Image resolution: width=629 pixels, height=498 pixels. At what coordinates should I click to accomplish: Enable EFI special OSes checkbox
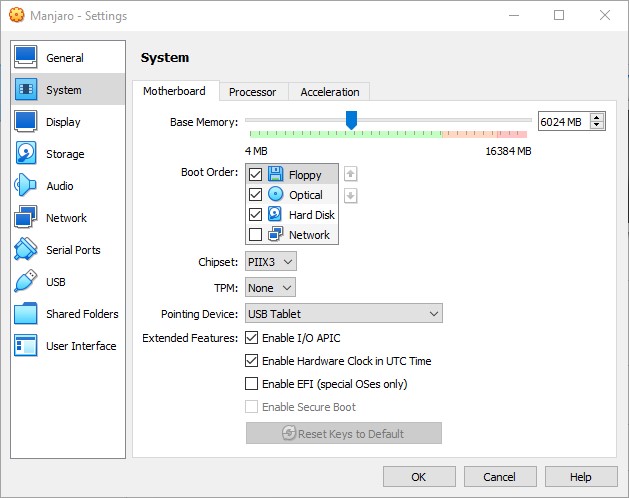[252, 384]
